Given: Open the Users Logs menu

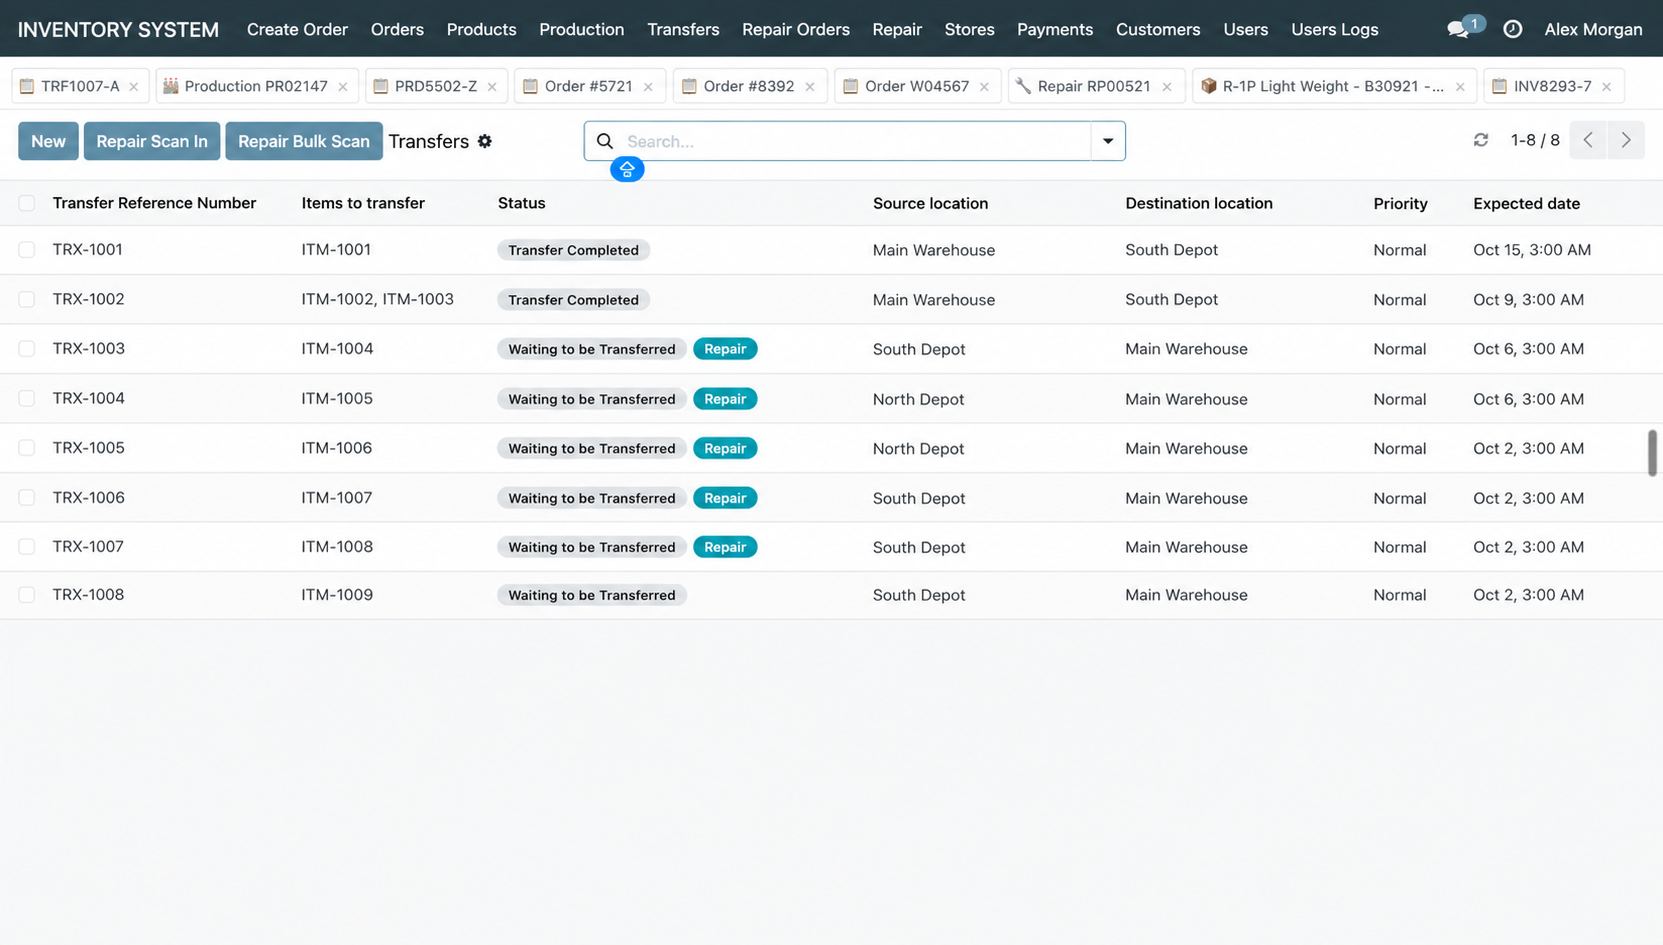Looking at the screenshot, I should [x=1334, y=29].
